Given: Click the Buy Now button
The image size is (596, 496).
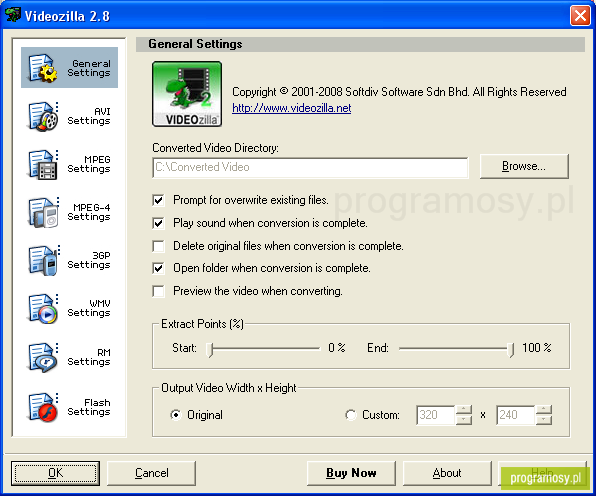Looking at the screenshot, I should [351, 473].
